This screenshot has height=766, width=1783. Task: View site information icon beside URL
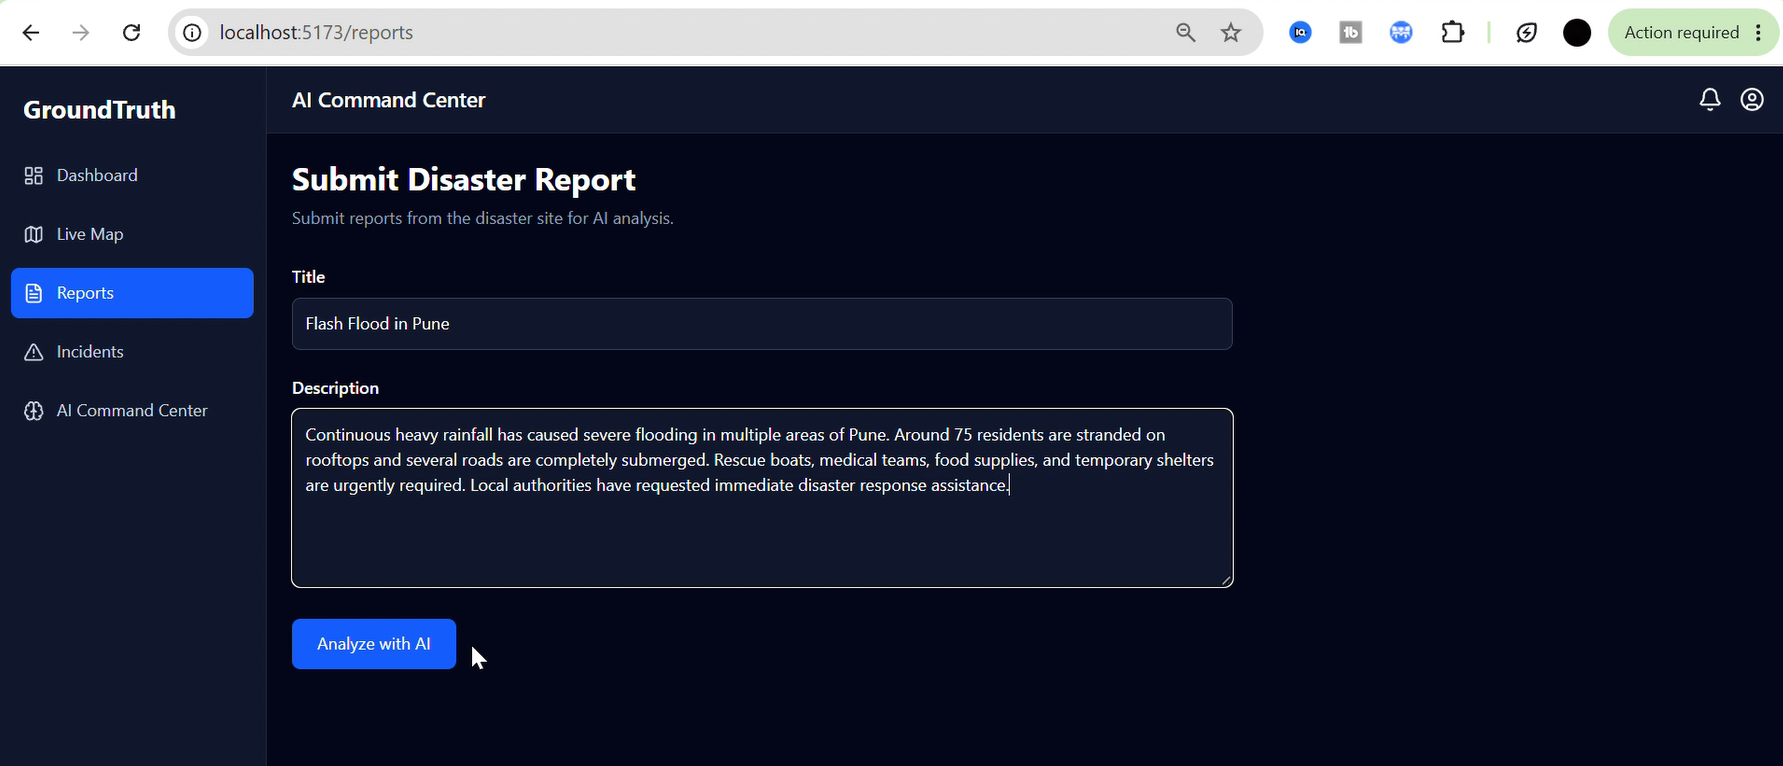[192, 33]
